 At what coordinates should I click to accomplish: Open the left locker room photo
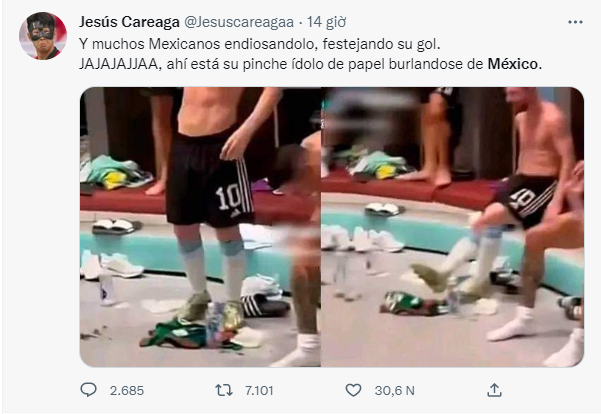(200, 227)
